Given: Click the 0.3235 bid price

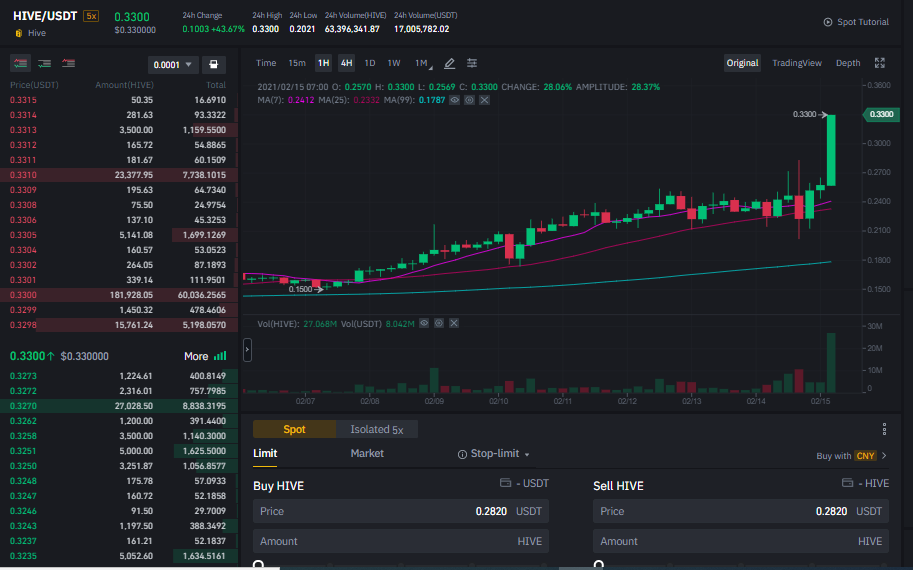Looking at the screenshot, I should pos(23,556).
